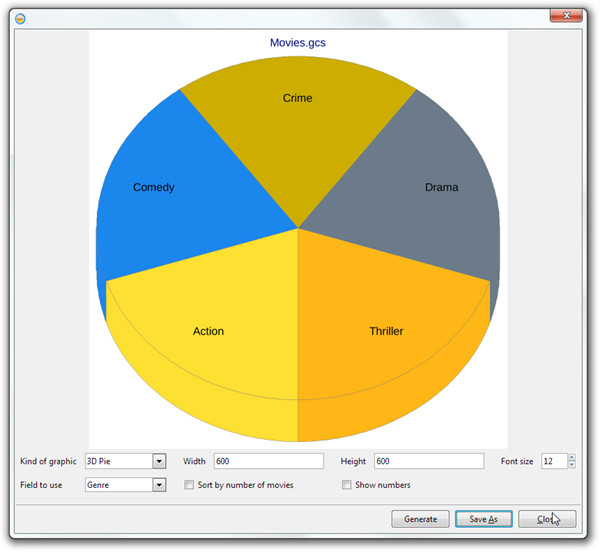Click the Movies.gcs chart title
The width and height of the screenshot is (600, 552).
tap(298, 42)
